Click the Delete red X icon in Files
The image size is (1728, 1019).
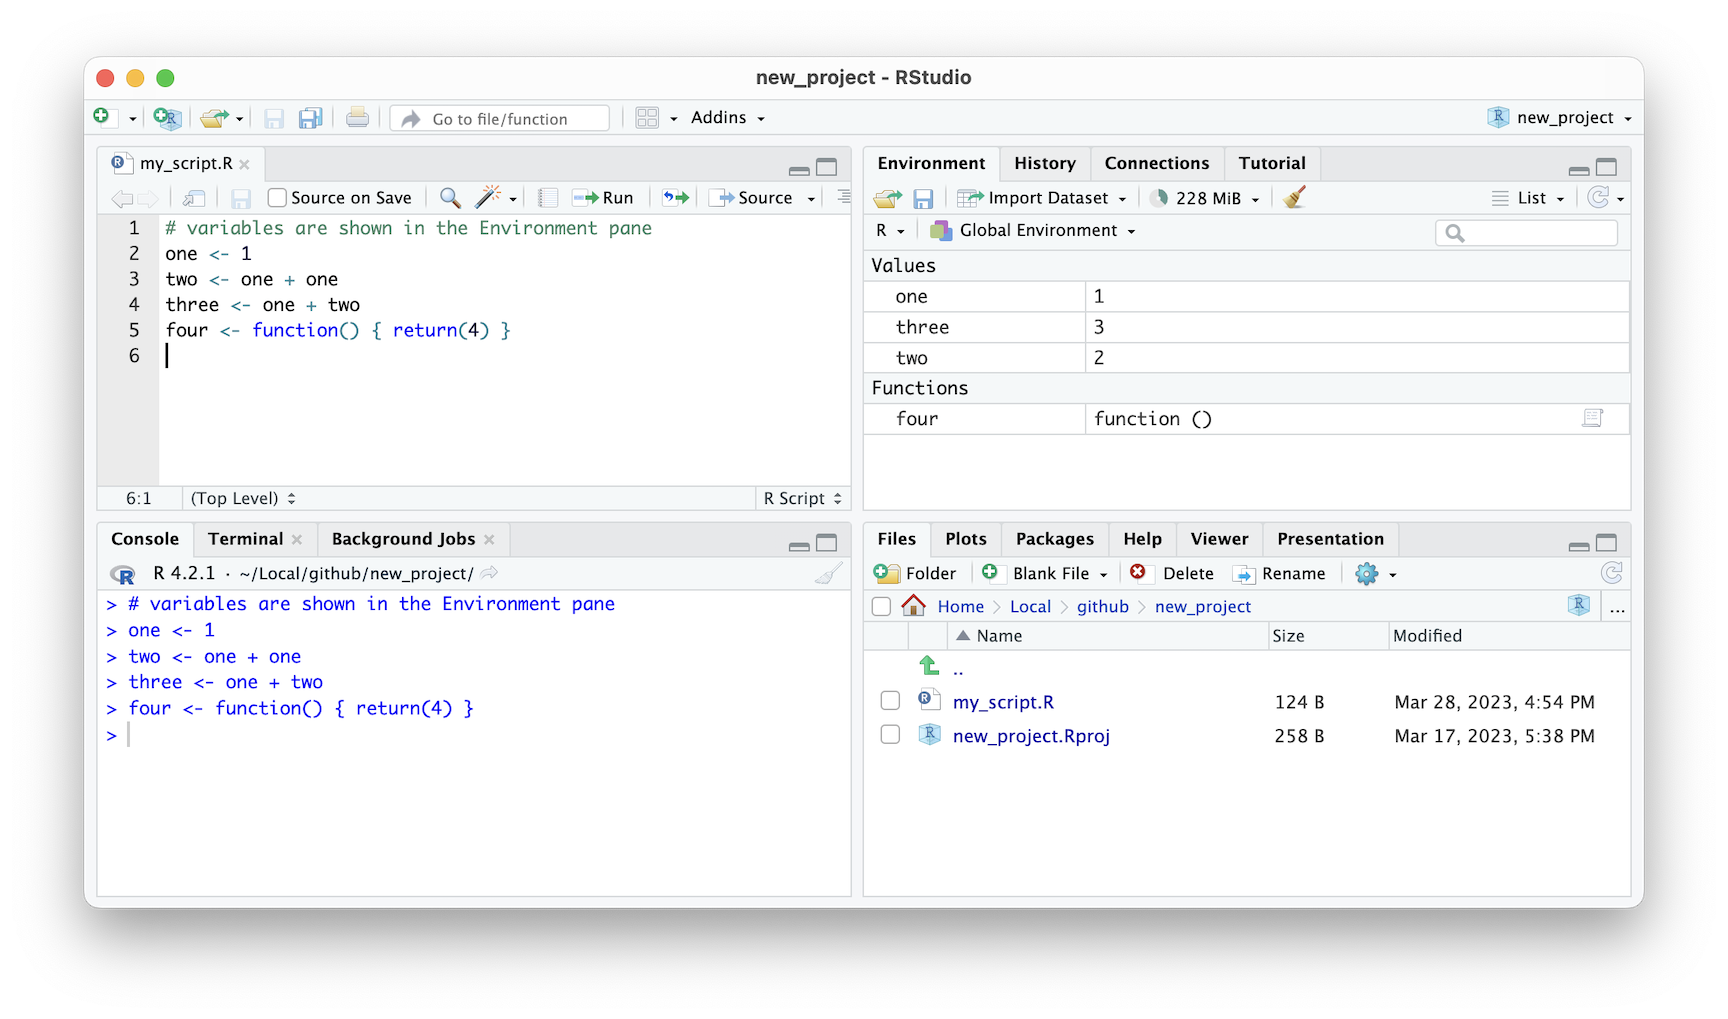coord(1138,572)
